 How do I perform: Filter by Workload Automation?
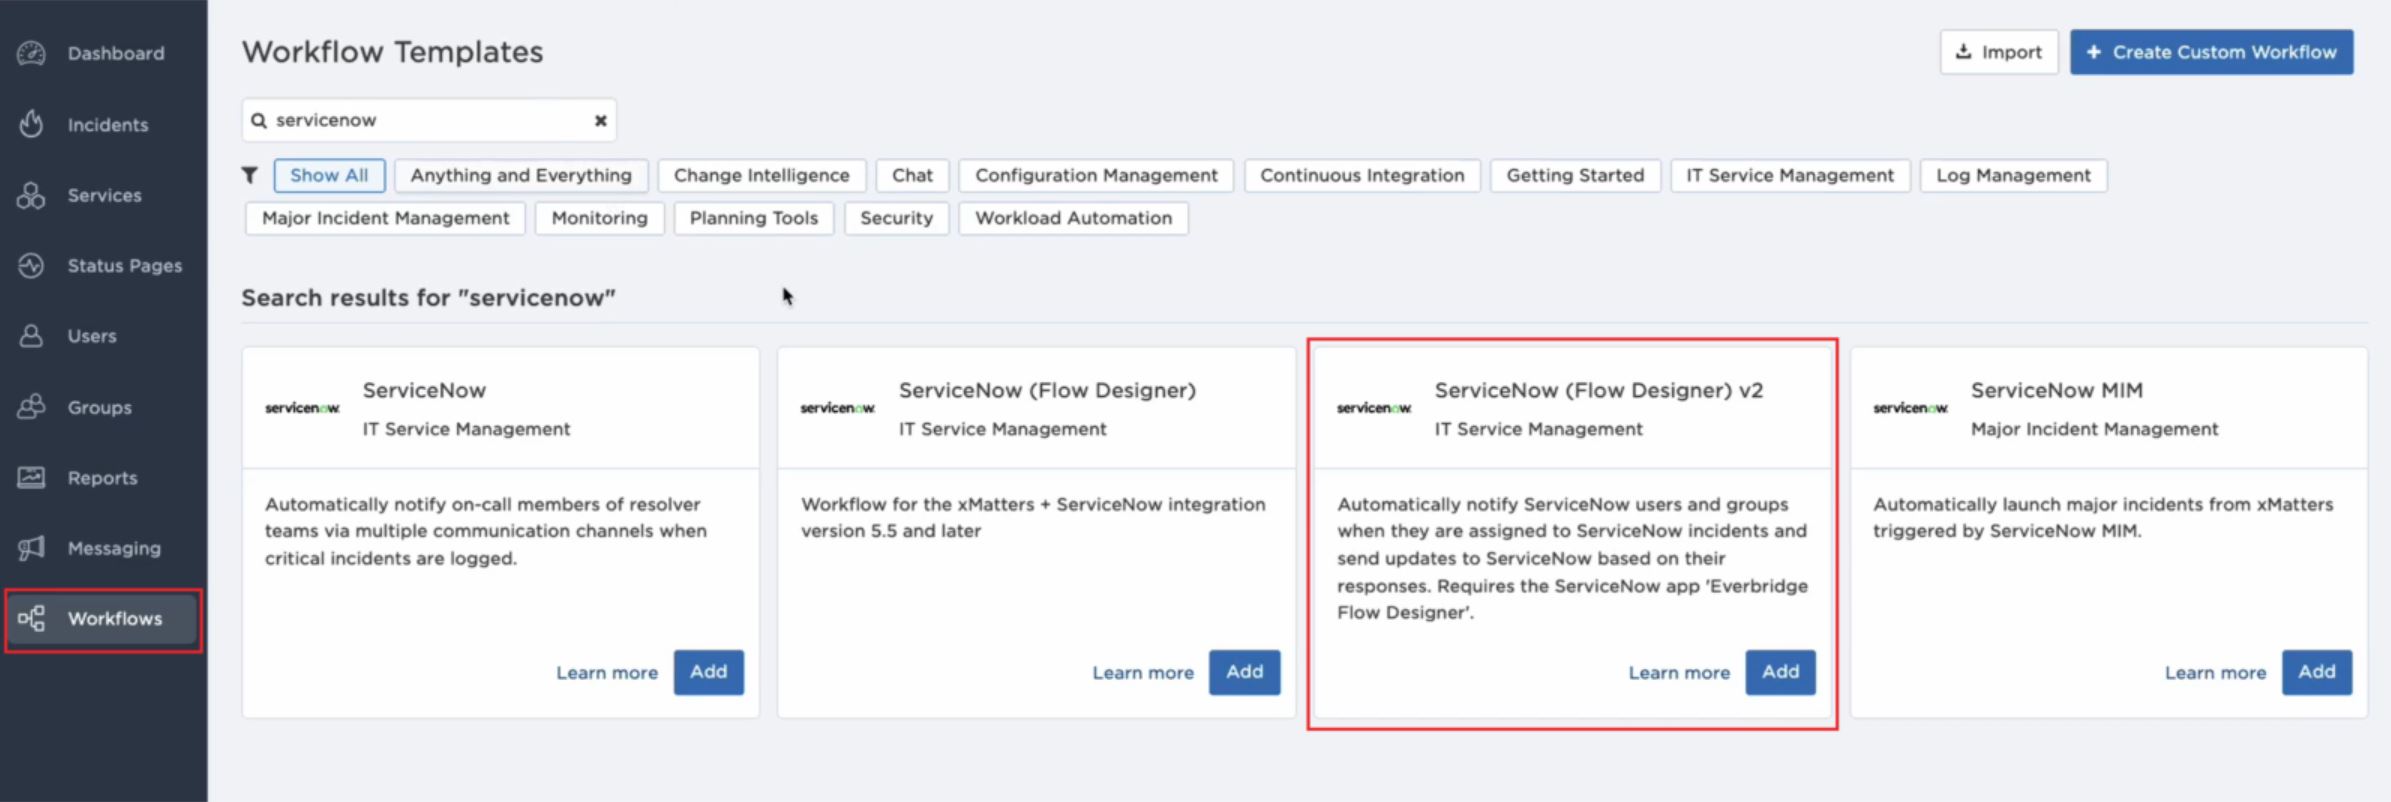coord(1073,218)
